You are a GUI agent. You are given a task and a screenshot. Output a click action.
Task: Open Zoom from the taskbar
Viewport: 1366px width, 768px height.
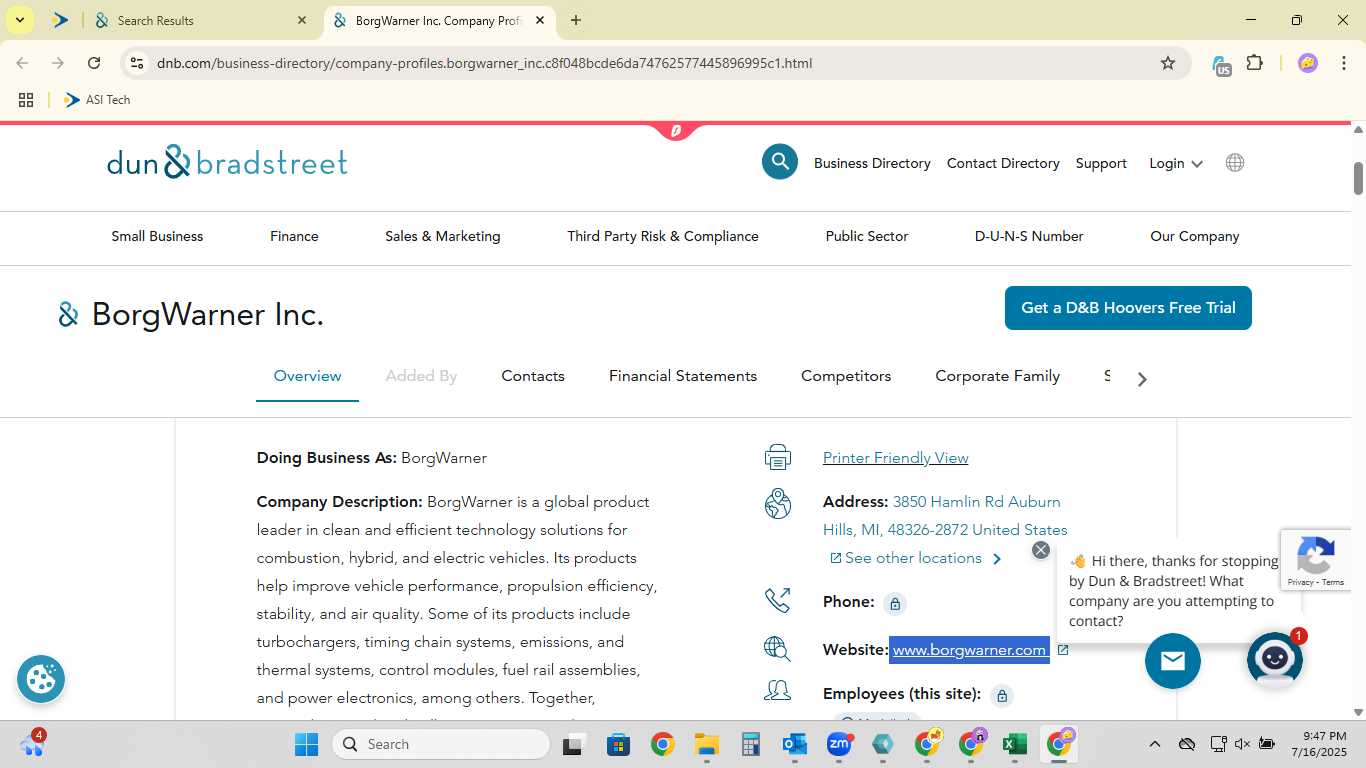coord(839,744)
